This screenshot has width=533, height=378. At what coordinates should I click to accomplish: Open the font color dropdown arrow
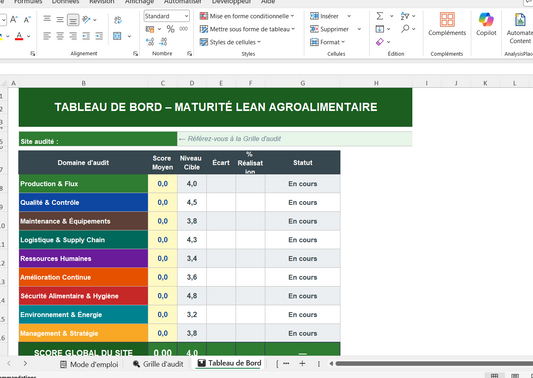tap(29, 36)
